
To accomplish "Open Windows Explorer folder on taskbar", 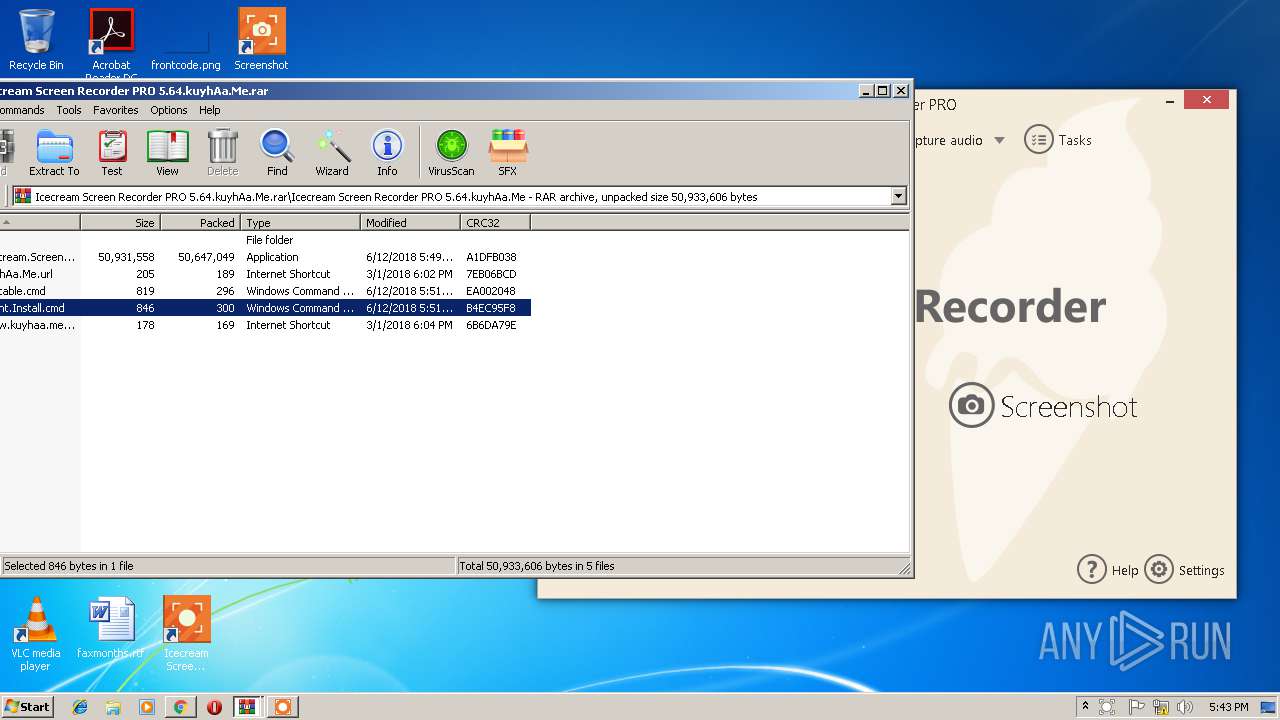I will tap(113, 707).
